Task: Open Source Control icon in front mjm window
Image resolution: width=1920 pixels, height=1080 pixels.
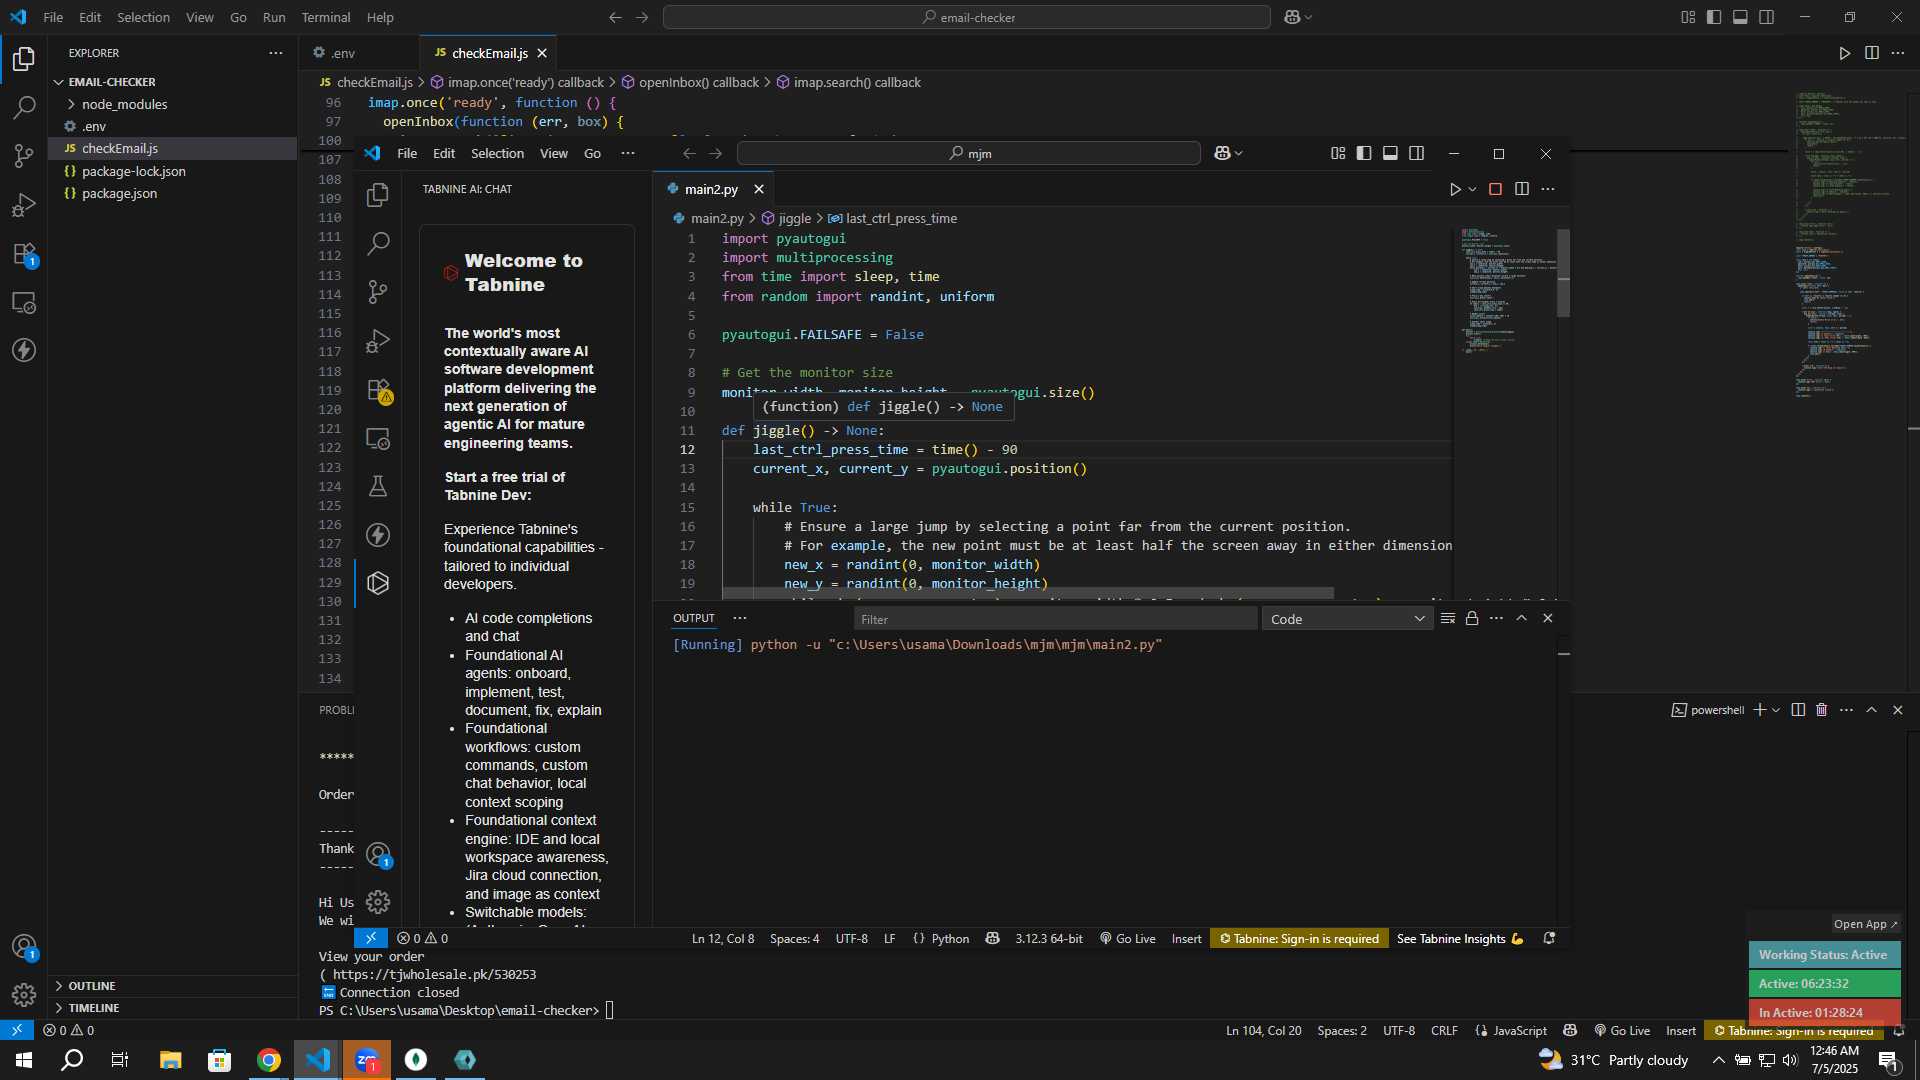Action: (x=378, y=292)
